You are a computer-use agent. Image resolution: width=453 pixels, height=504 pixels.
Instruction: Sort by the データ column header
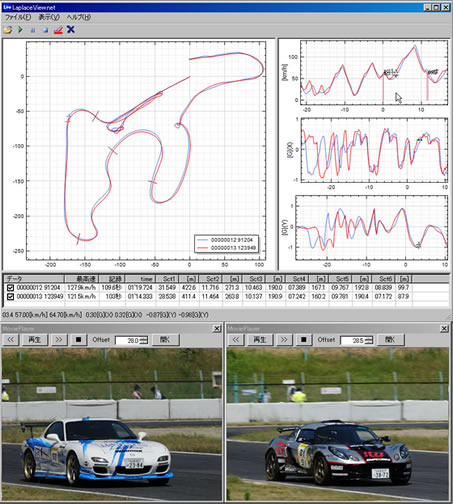tap(33, 279)
